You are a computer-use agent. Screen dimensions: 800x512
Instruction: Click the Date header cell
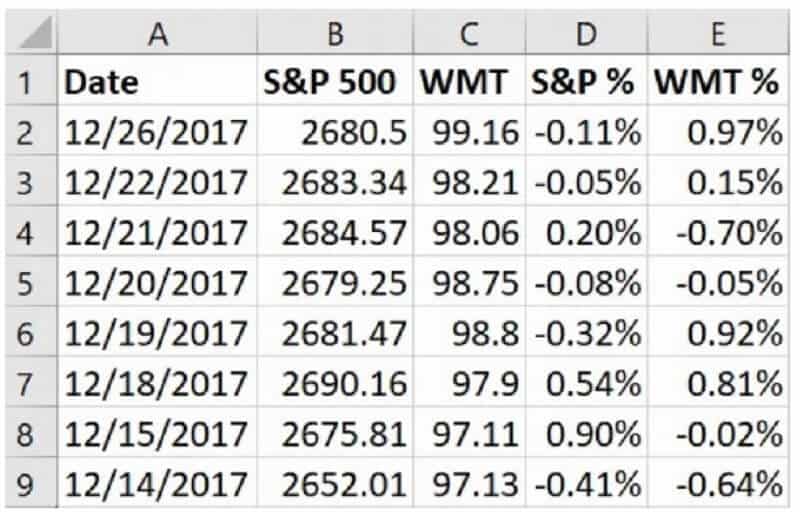157,80
